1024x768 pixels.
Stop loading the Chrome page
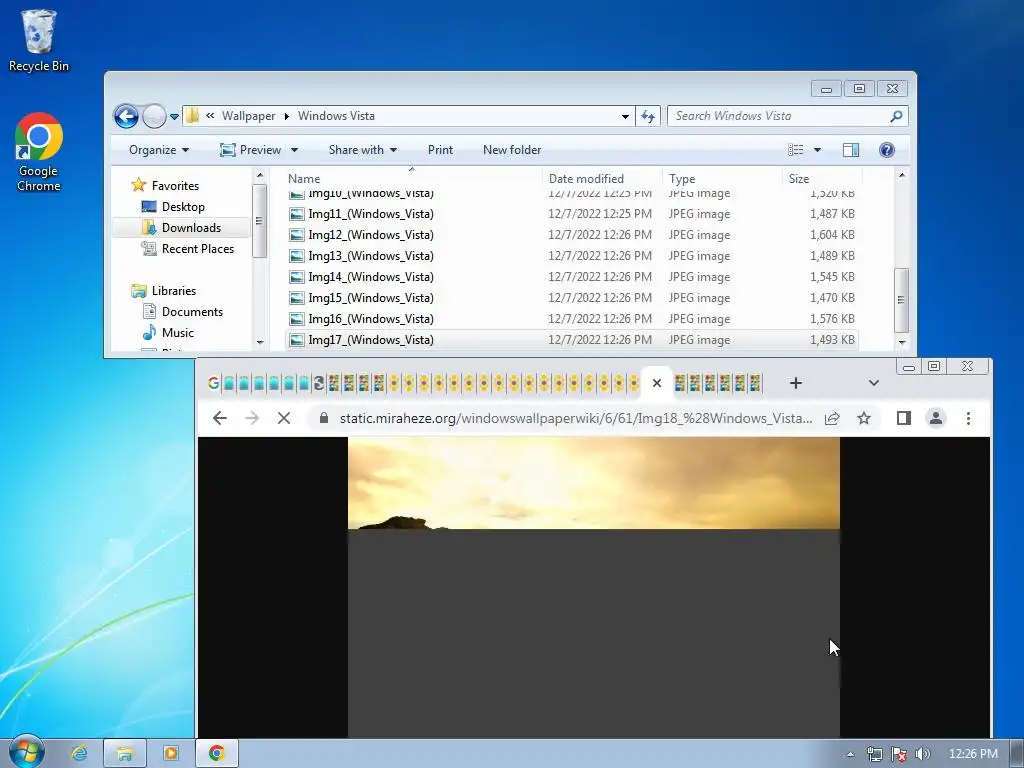pyautogui.click(x=284, y=419)
